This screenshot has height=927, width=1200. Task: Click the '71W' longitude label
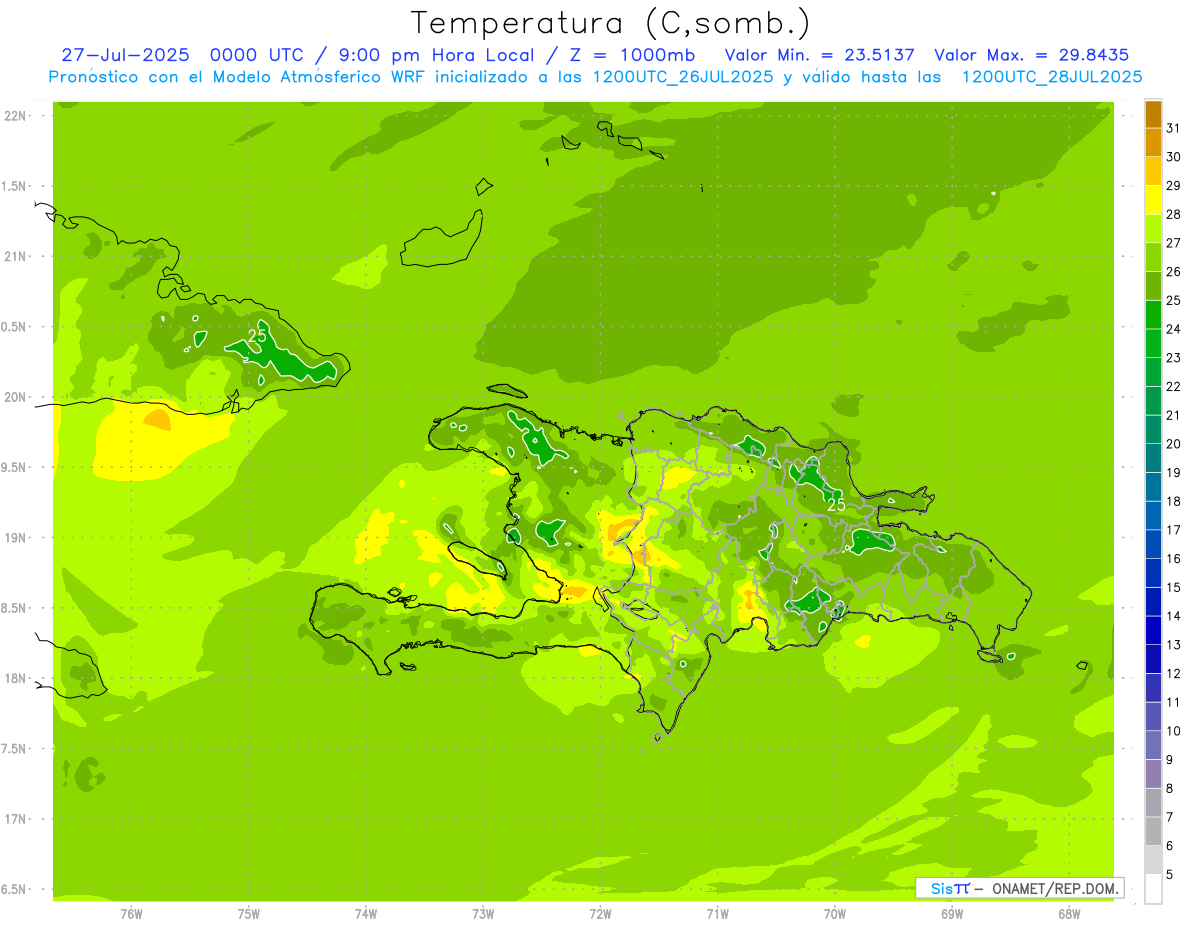coord(717,913)
